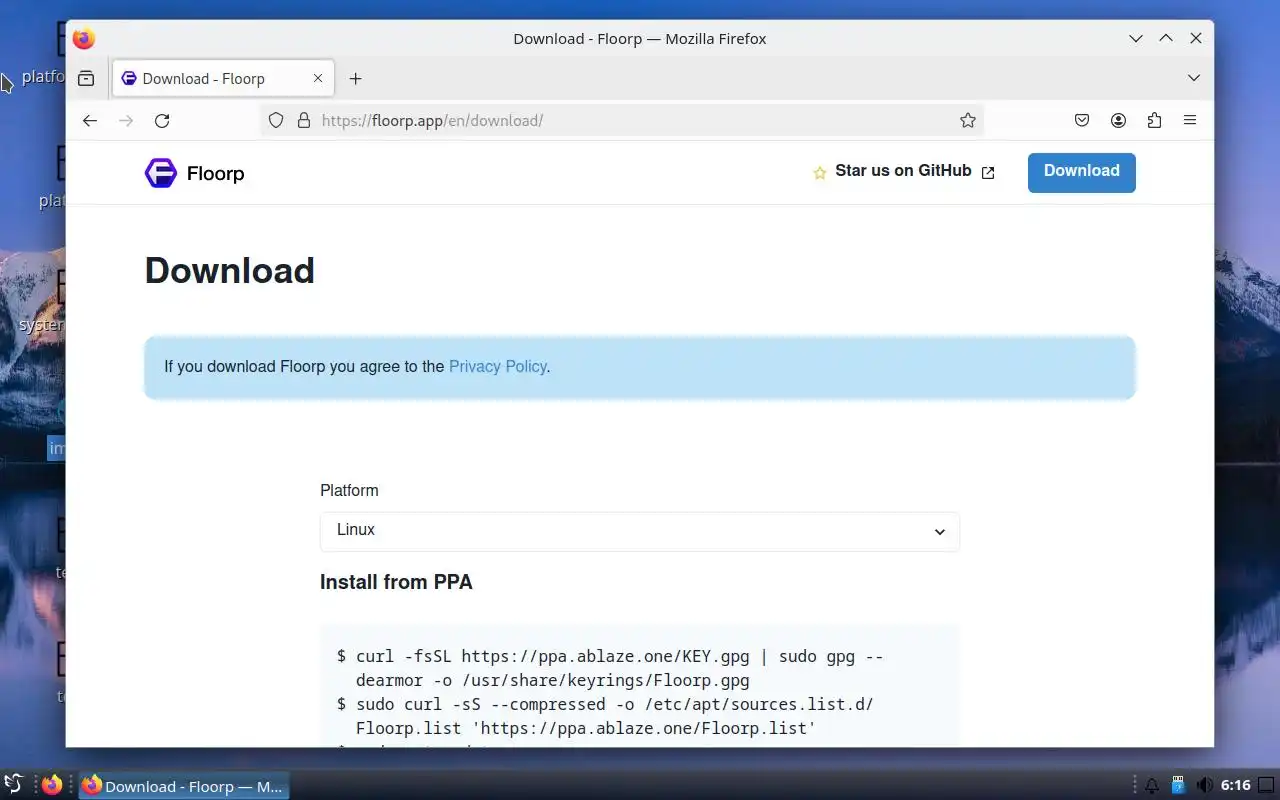Viewport: 1280px width, 800px height.
Task: Click the removable device tray icon
Action: click(1178, 786)
